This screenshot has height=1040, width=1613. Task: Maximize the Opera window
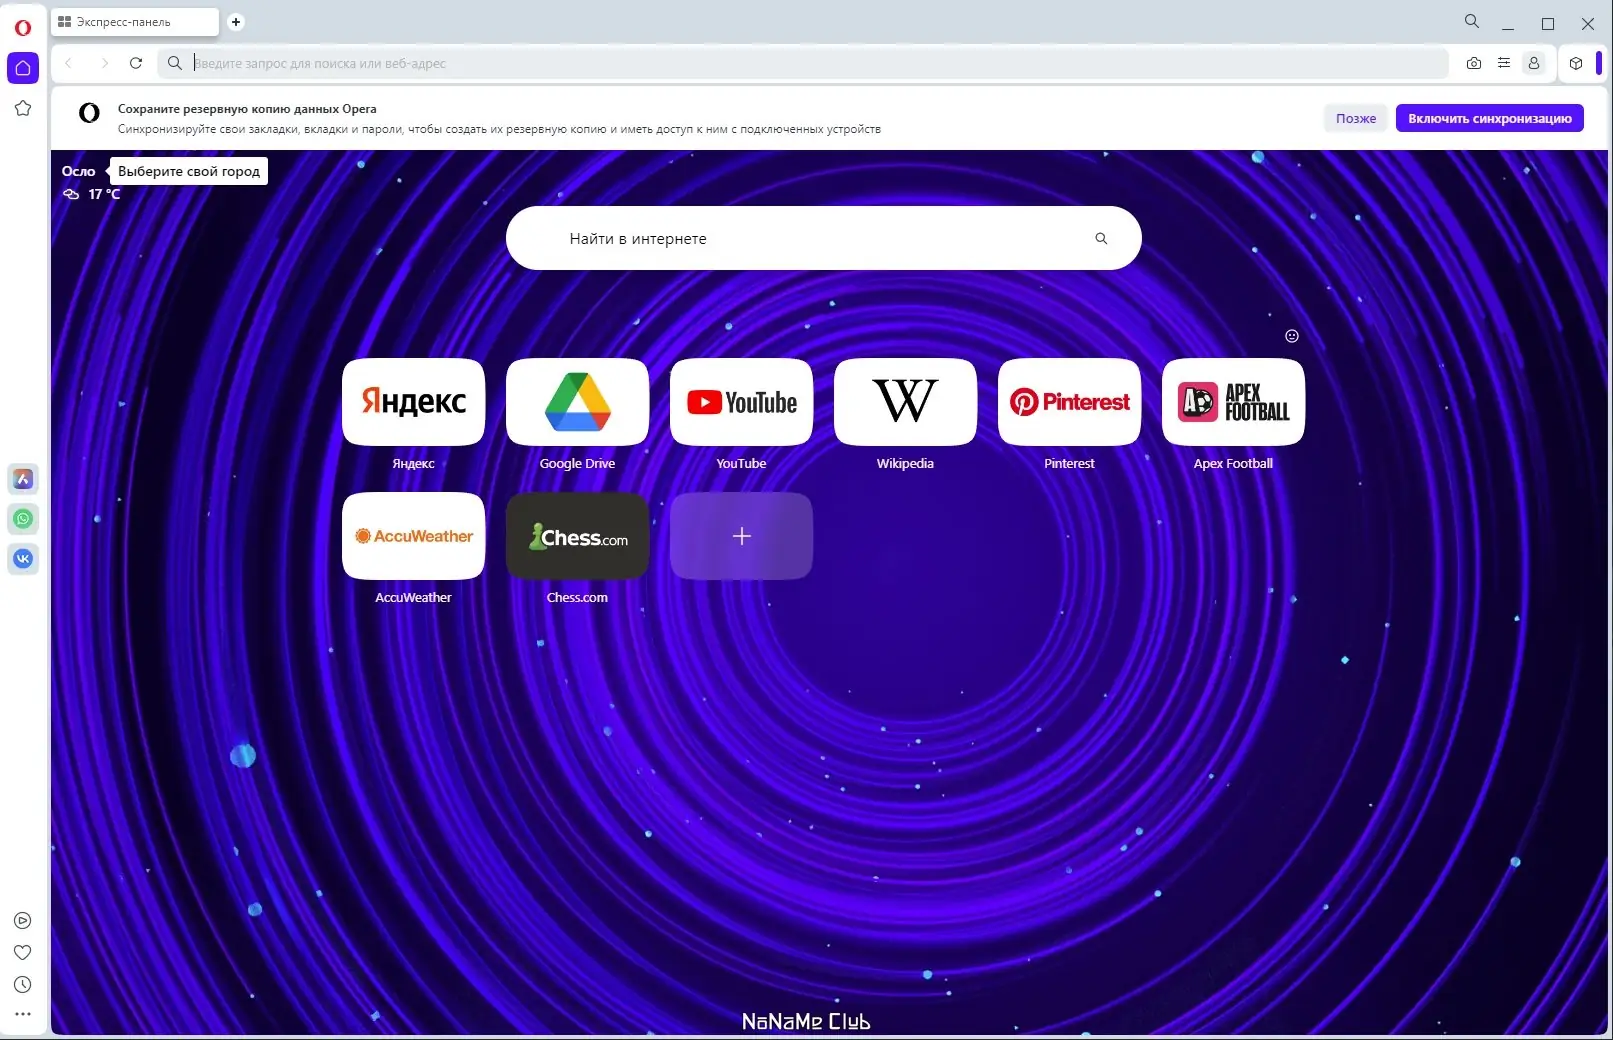pyautogui.click(x=1548, y=23)
